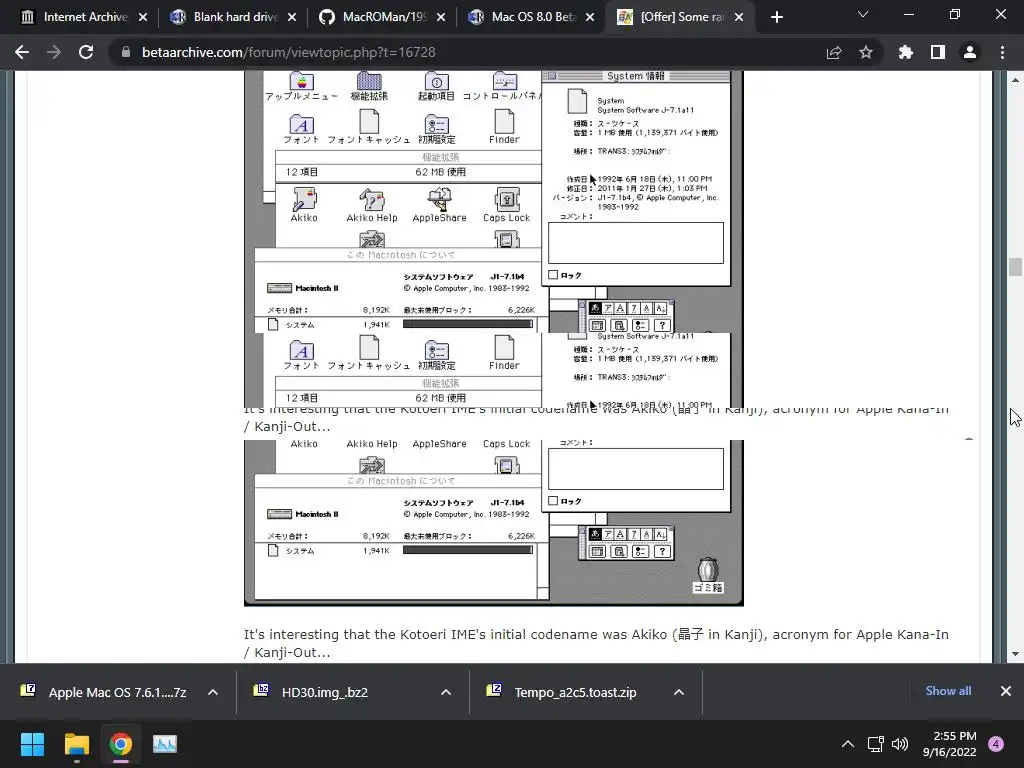Close the MacROMan GitHub tab

441,17
